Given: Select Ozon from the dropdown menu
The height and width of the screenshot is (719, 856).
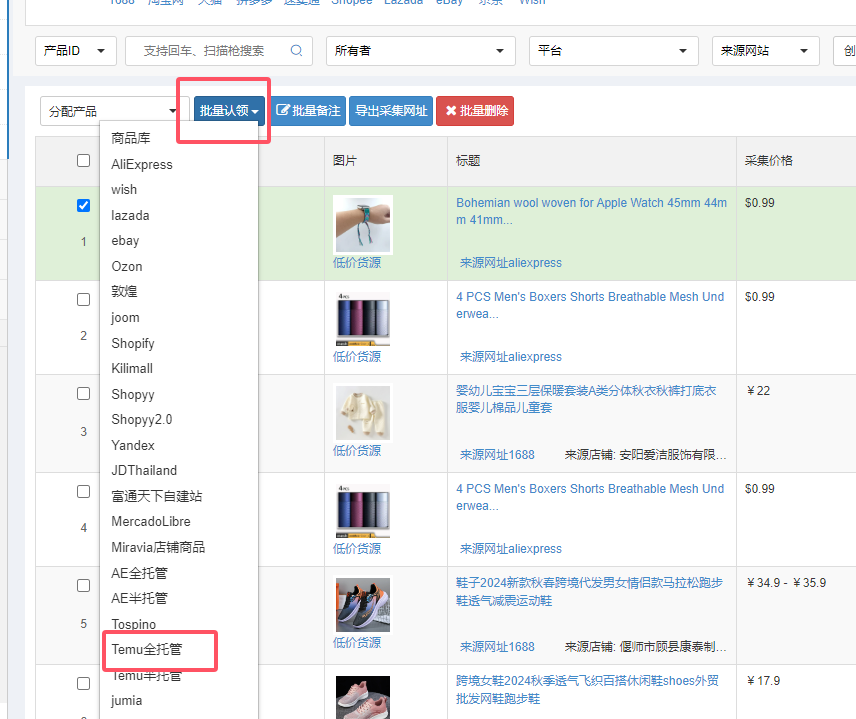Looking at the screenshot, I should click(x=127, y=266).
